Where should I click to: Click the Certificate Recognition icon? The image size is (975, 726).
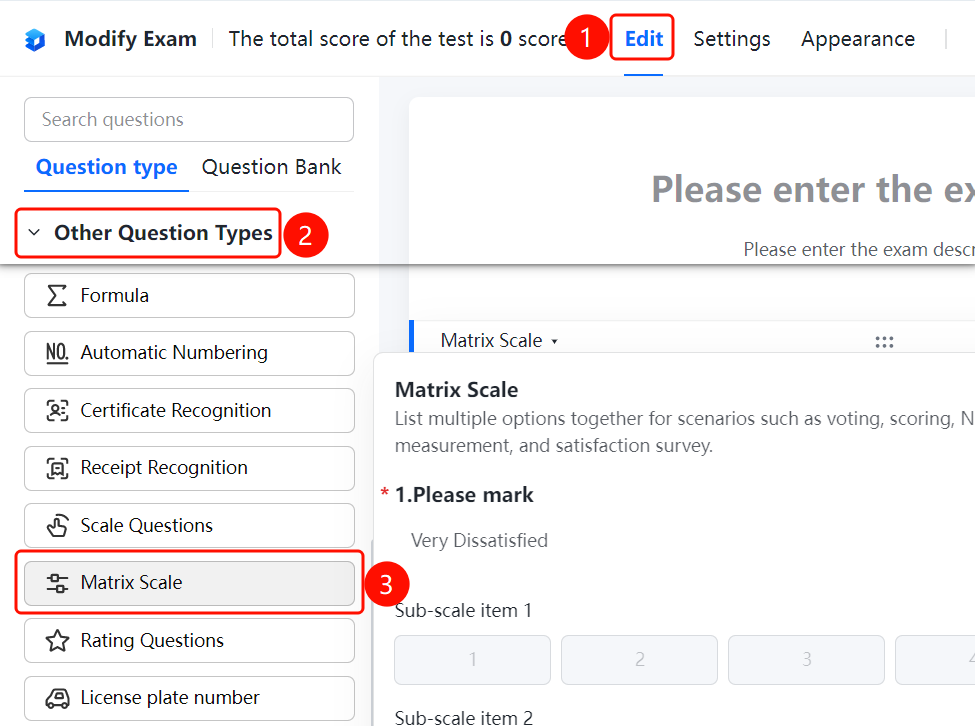click(x=57, y=410)
